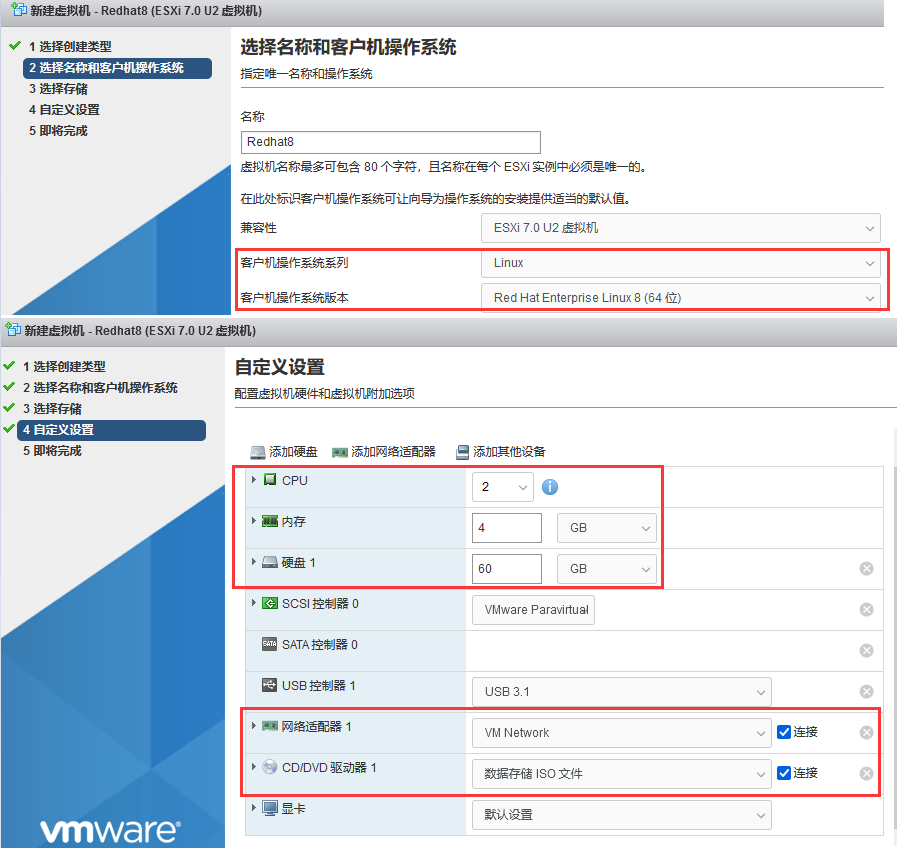Select step 3 storage in upper wizard
897x848 pixels.
click(58, 89)
